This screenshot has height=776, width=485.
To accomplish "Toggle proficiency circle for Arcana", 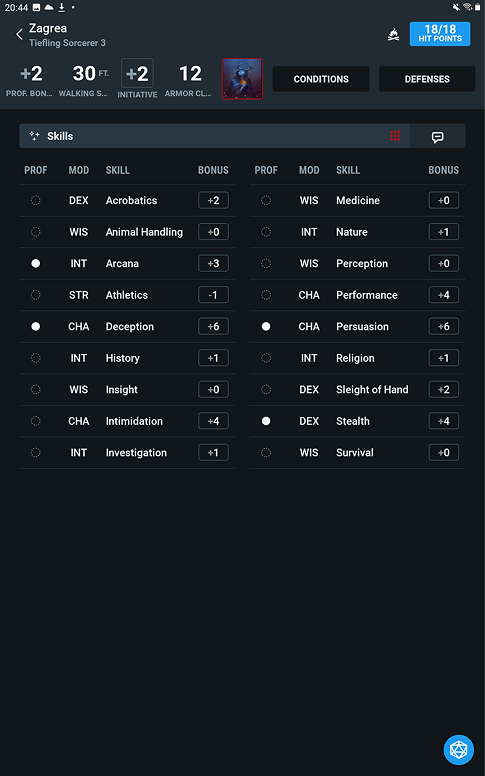I will pyautogui.click(x=36, y=263).
